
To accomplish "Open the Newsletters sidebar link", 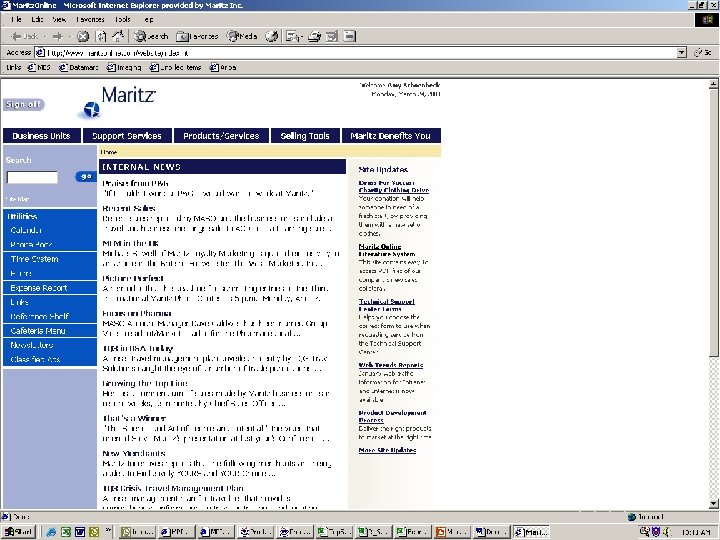I will click(32, 345).
